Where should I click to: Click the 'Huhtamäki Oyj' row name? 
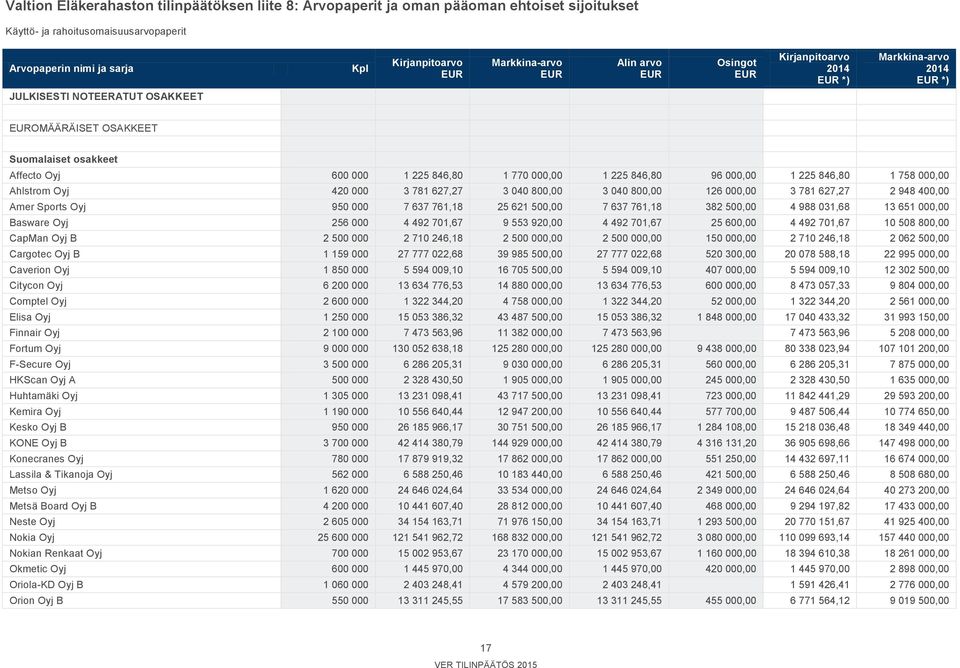[x=43, y=396]
